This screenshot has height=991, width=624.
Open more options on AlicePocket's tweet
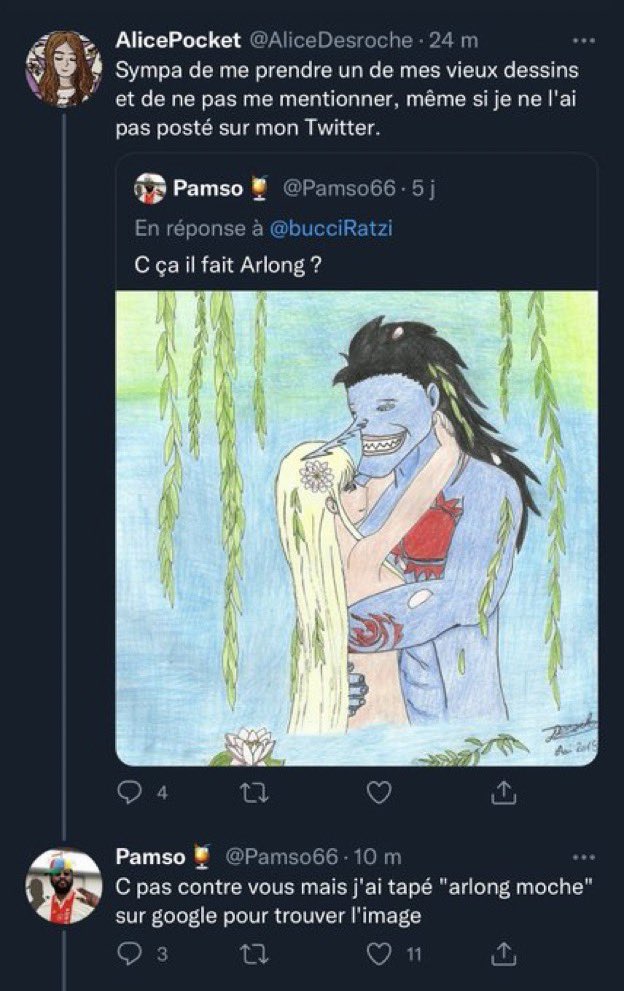(x=583, y=40)
